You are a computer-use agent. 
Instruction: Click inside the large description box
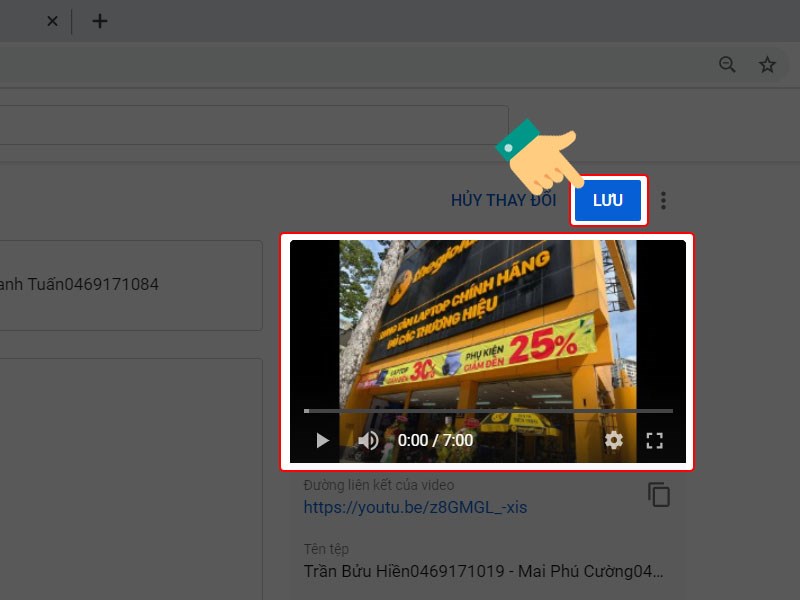[130, 470]
